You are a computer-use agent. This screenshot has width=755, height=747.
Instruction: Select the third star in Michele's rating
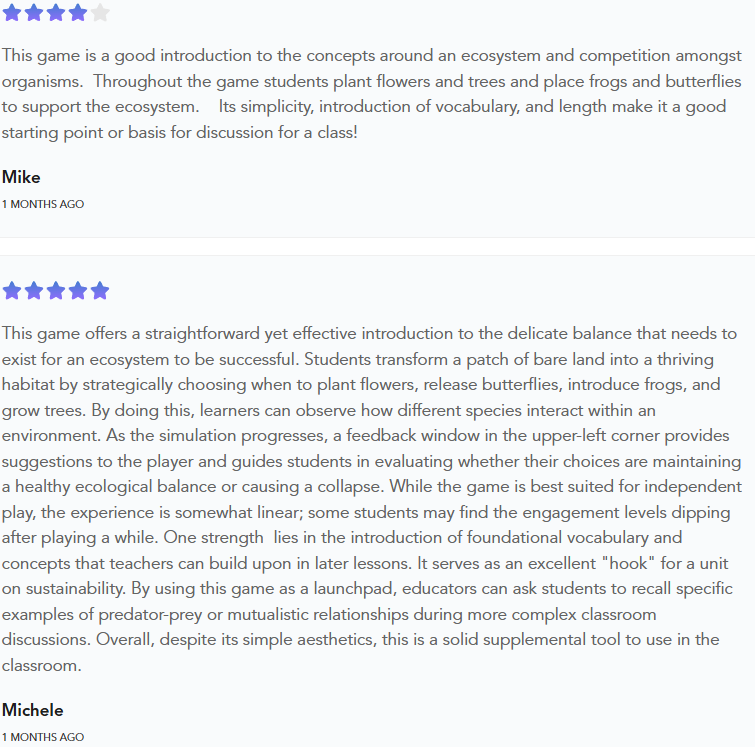tap(55, 291)
